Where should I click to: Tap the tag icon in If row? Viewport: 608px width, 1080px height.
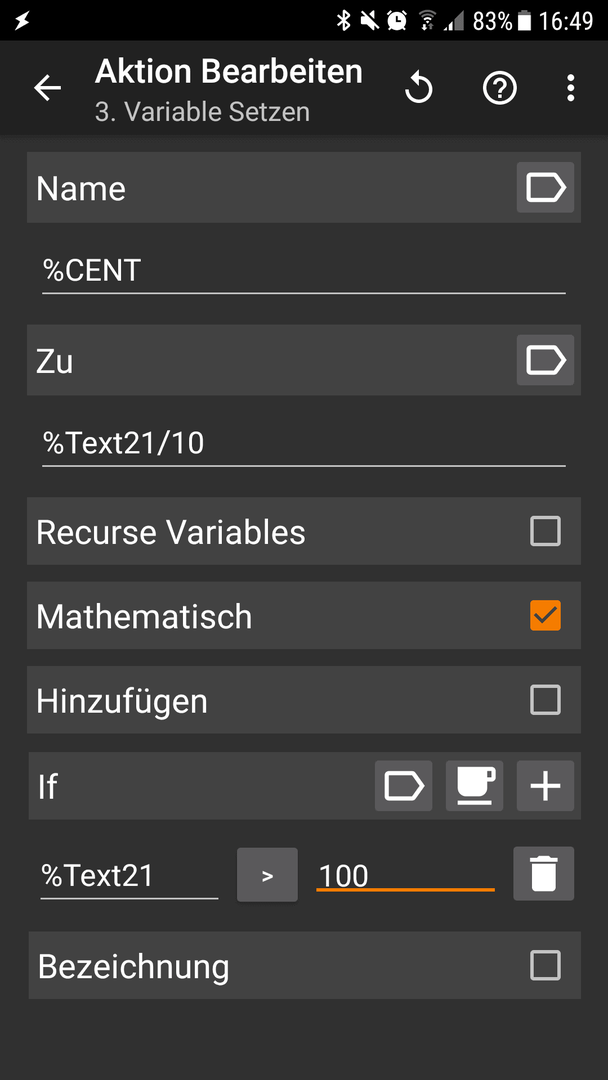point(403,786)
